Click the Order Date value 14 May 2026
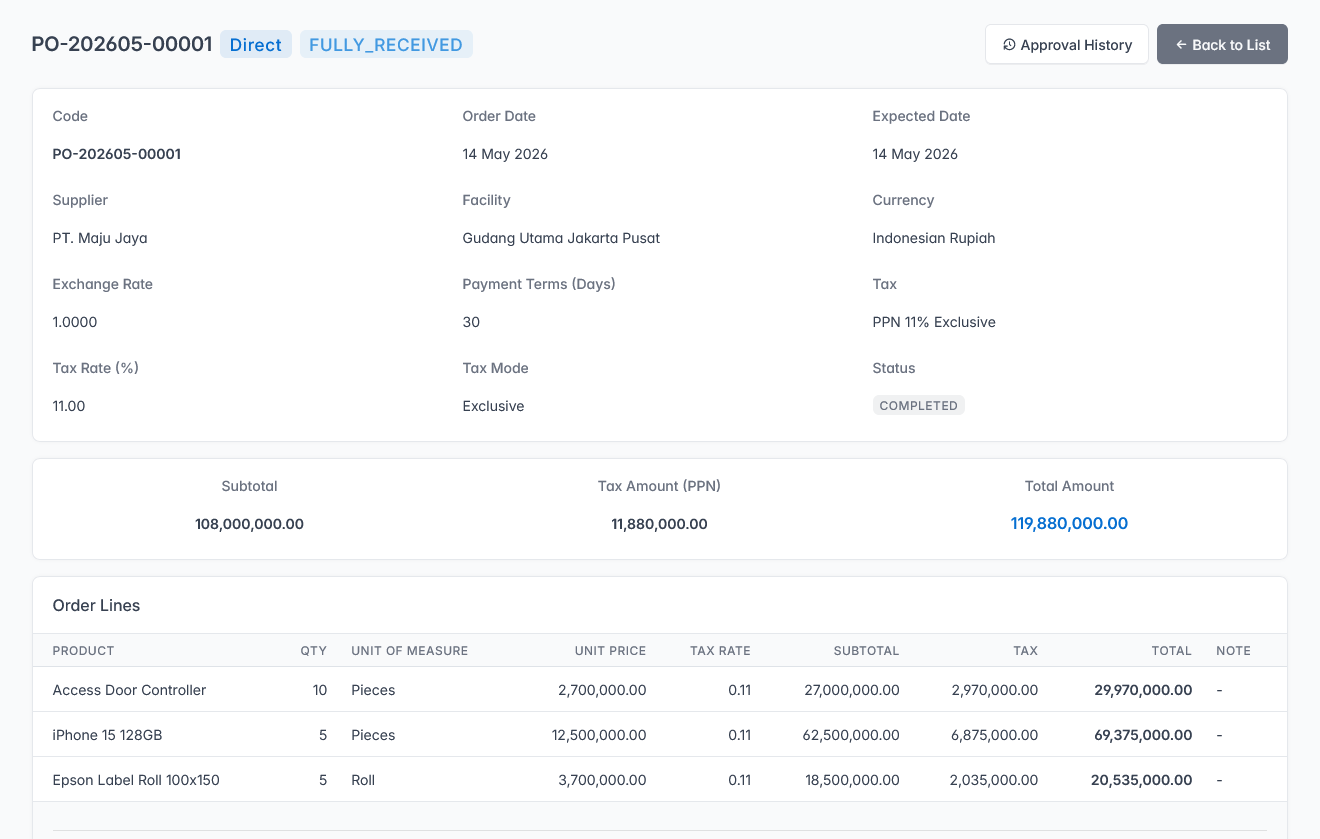The image size is (1320, 839). 505,154
